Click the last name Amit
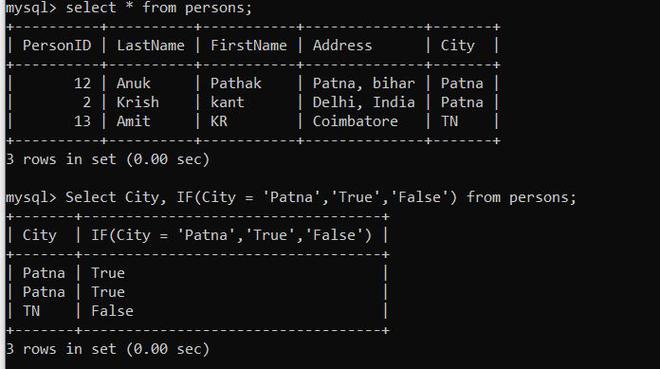The width and height of the screenshot is (660, 369). pyautogui.click(x=133, y=121)
